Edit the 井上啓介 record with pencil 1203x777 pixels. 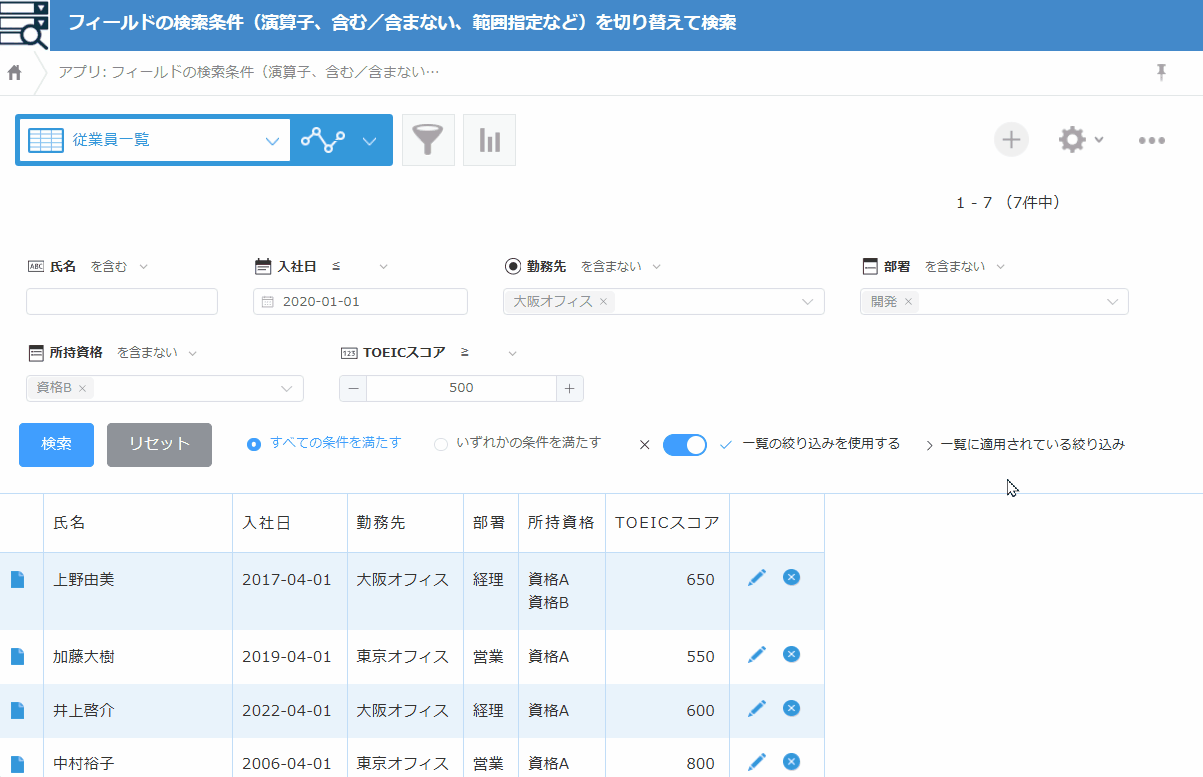[x=757, y=708]
